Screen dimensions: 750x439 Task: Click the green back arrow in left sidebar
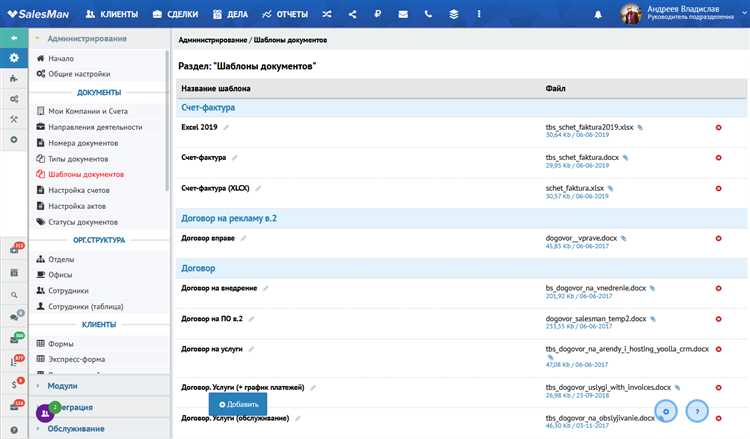[14, 38]
